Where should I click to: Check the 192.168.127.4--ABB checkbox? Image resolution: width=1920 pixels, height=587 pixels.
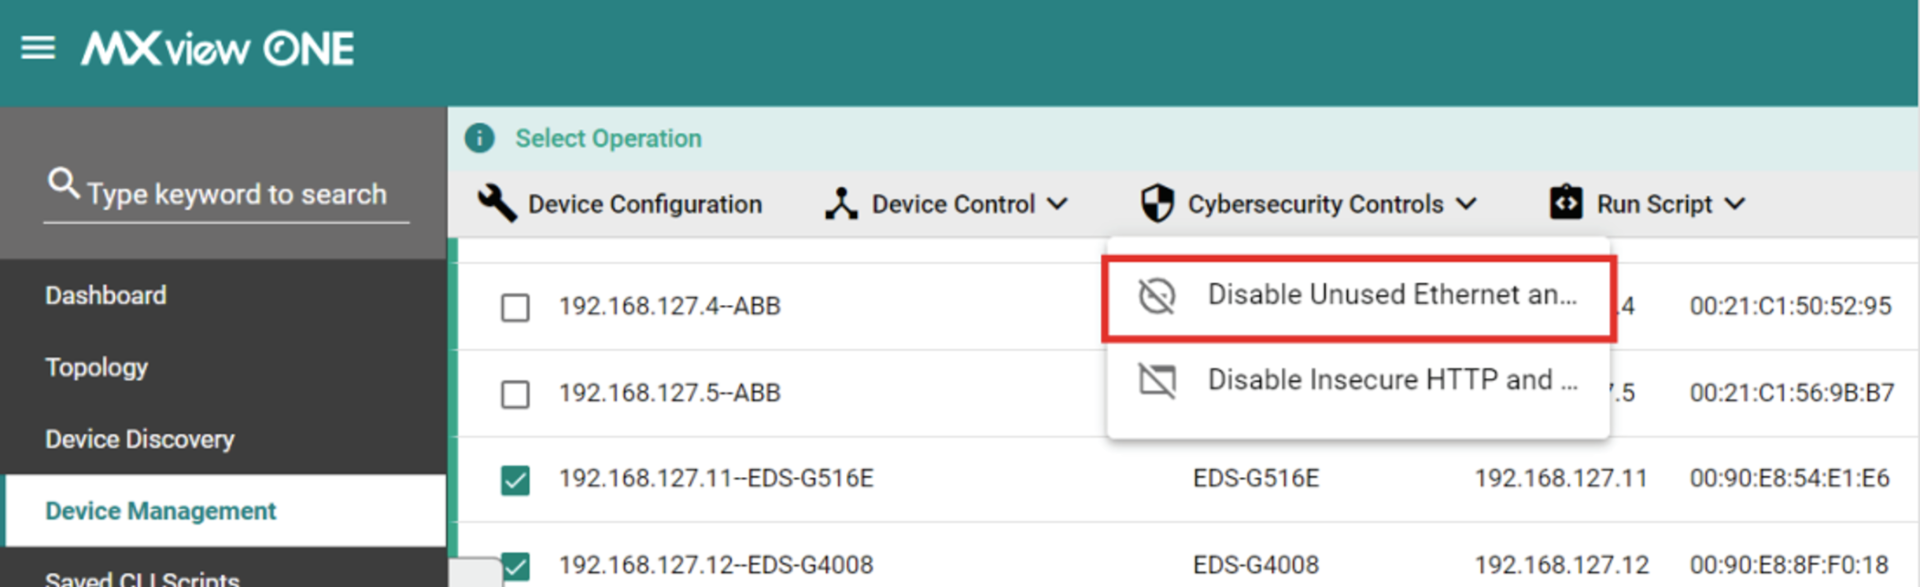515,307
